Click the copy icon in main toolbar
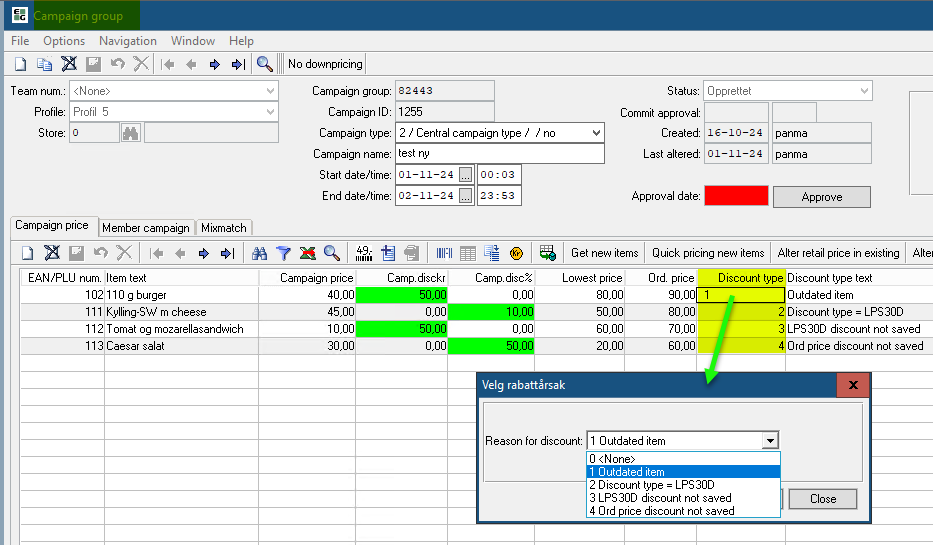Viewport: 933px width, 545px height. 44,64
